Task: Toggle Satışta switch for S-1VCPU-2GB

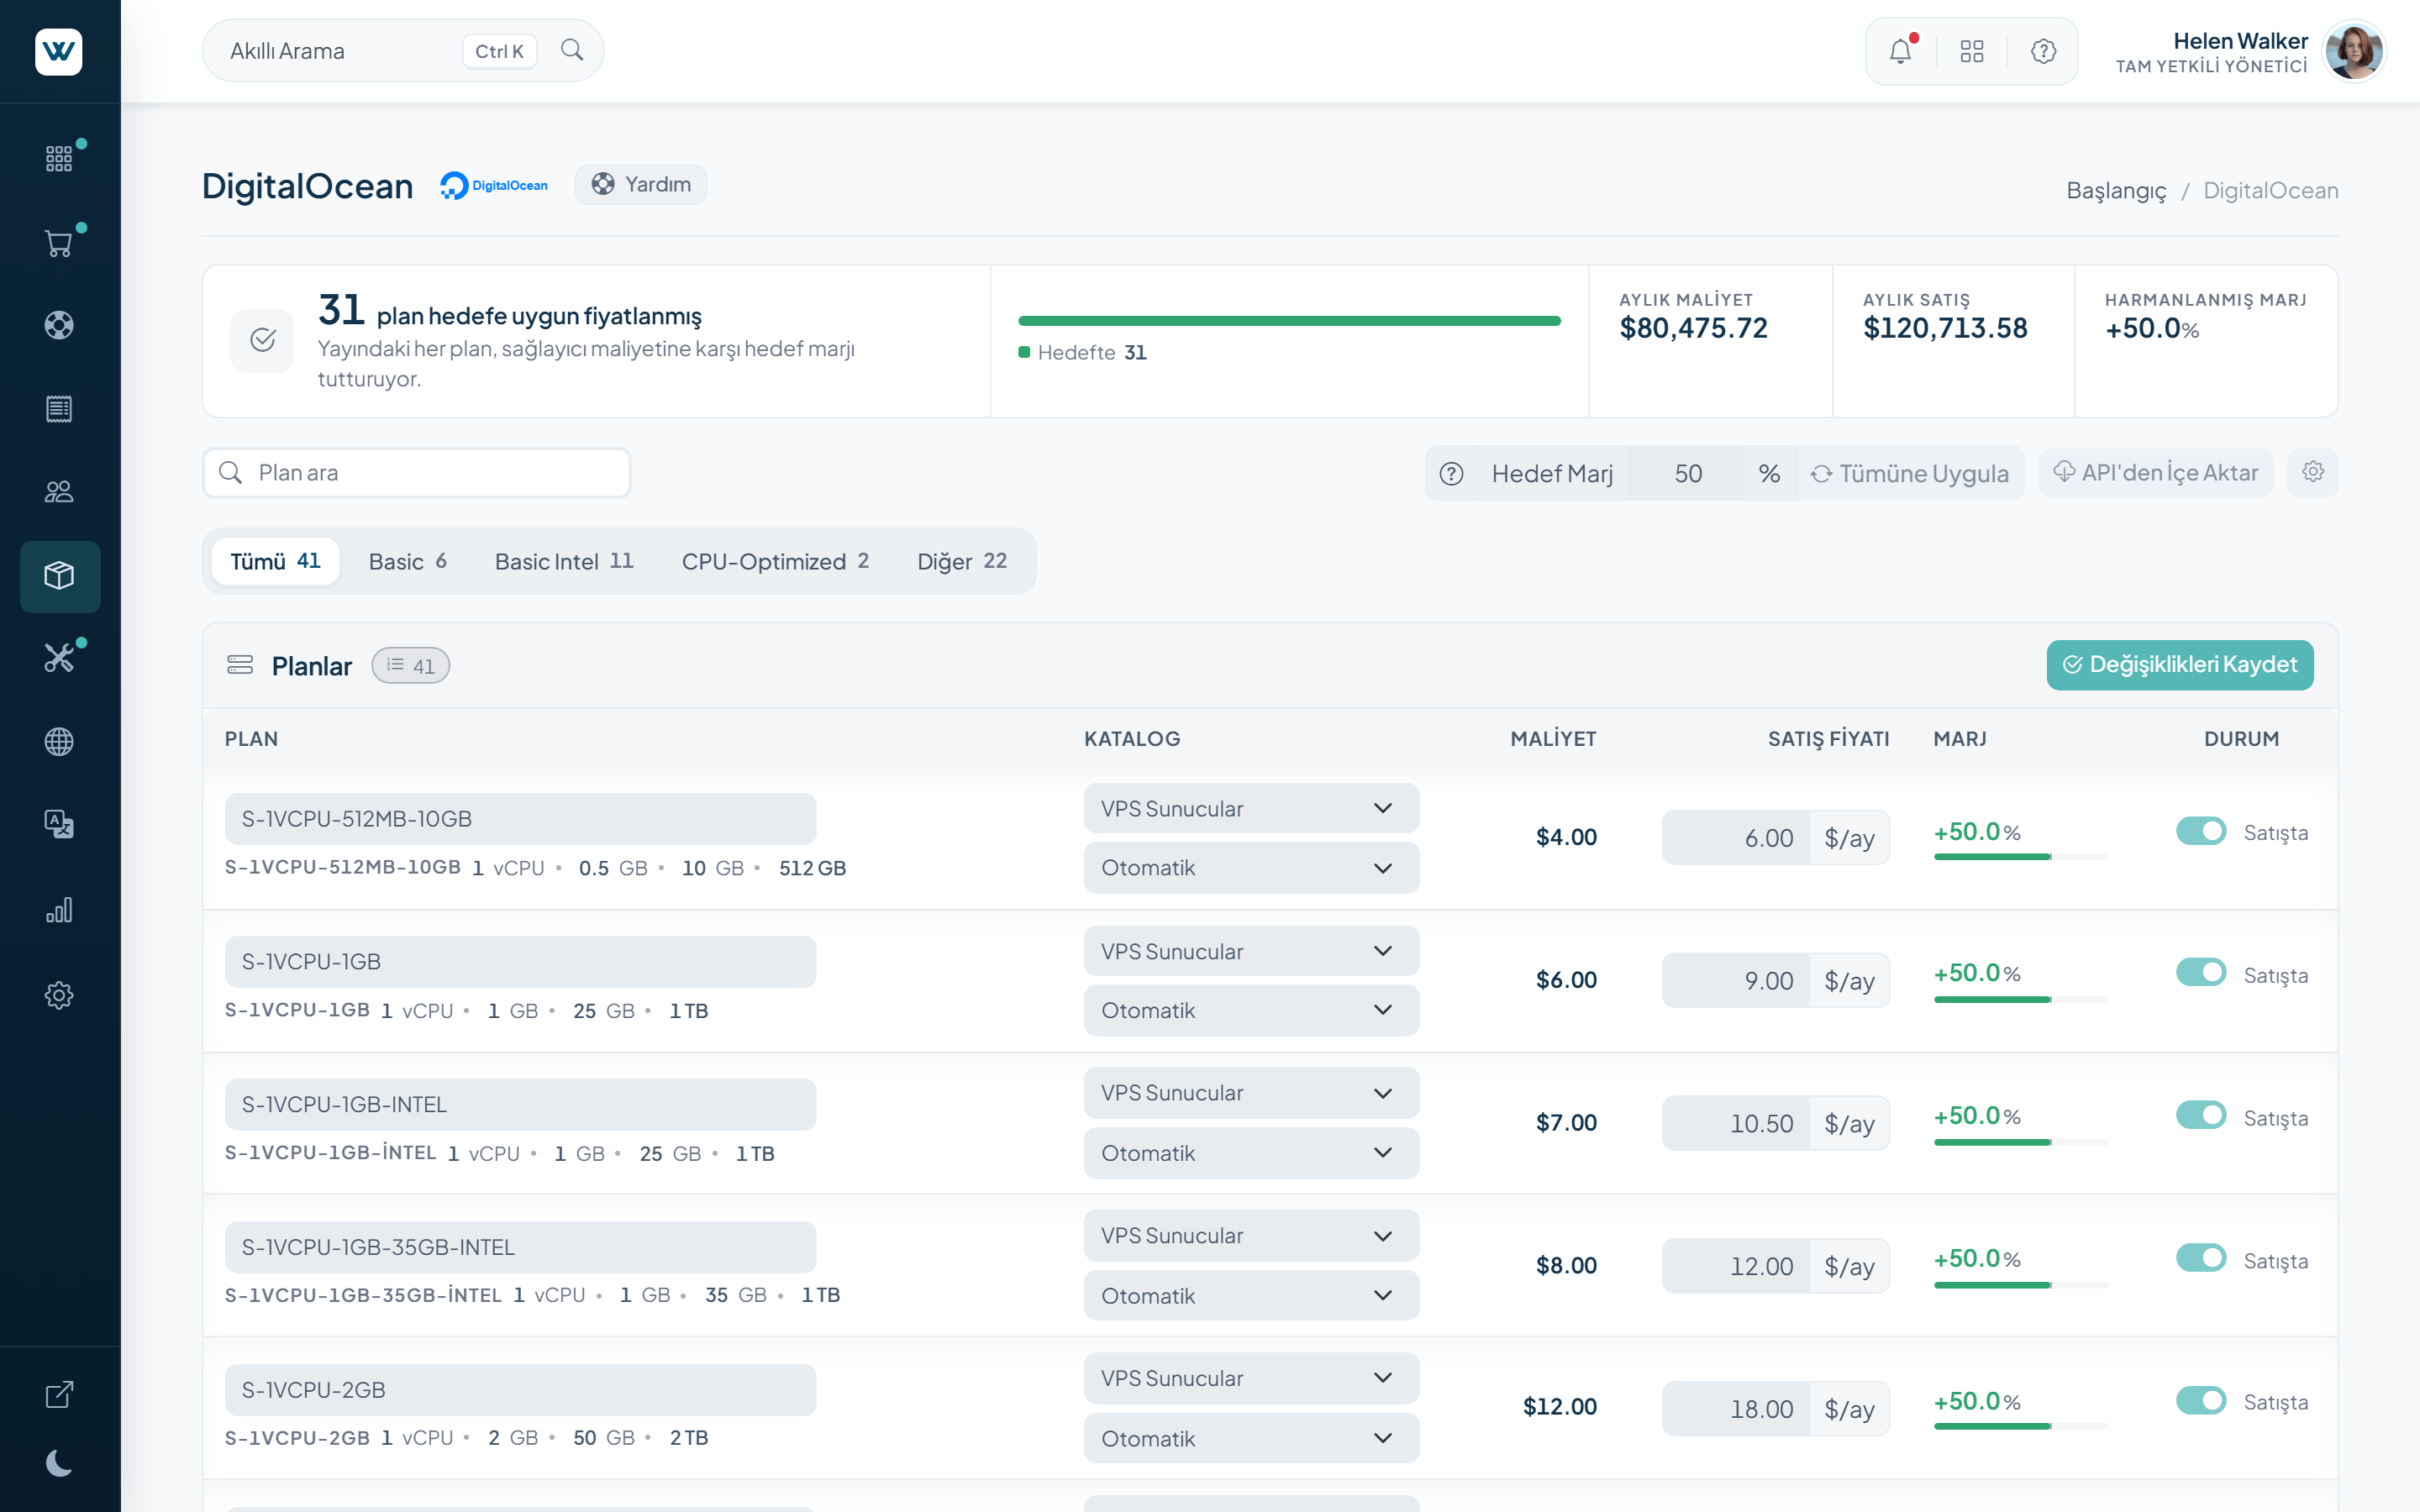Action: point(2201,1401)
